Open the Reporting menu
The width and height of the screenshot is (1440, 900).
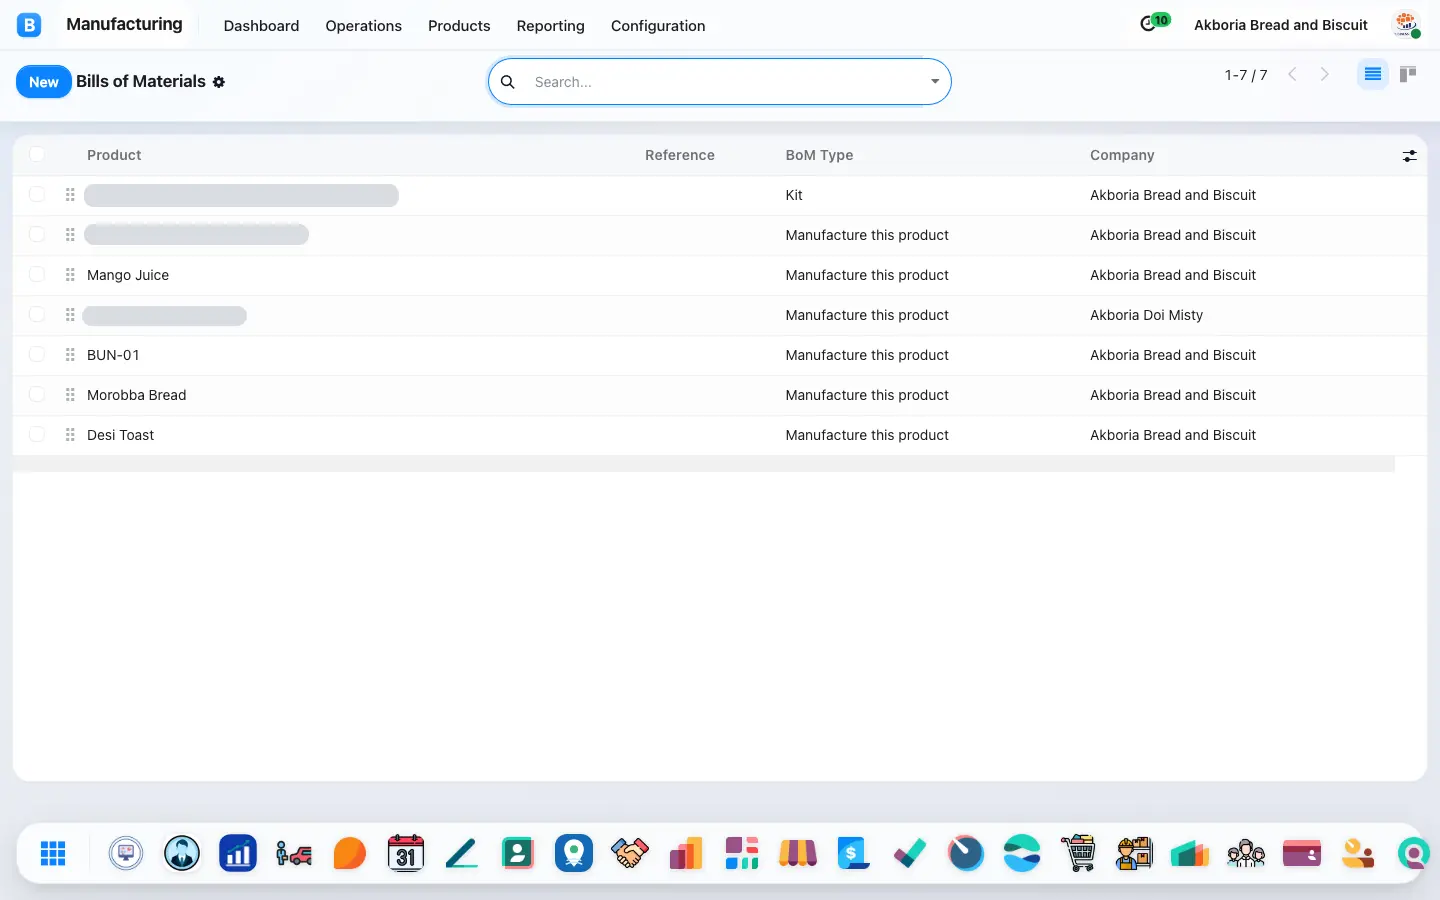[x=550, y=26]
